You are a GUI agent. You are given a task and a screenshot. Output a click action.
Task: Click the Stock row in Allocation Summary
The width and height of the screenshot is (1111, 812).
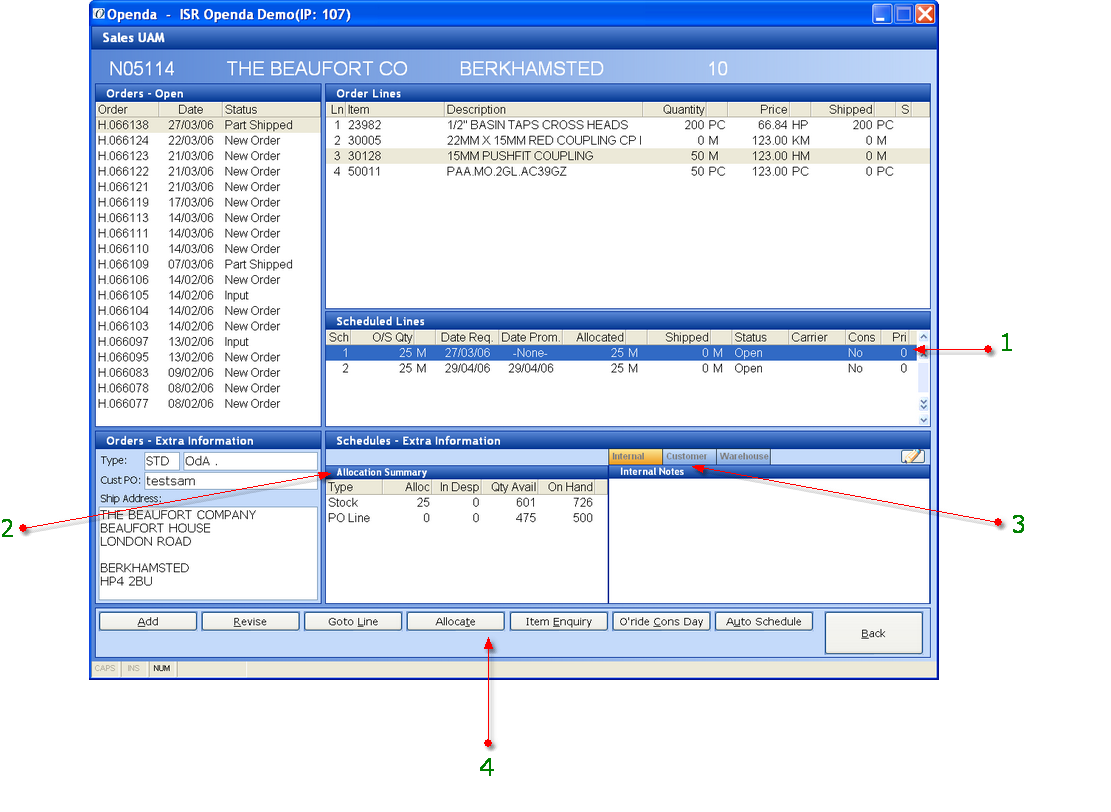[x=466, y=502]
